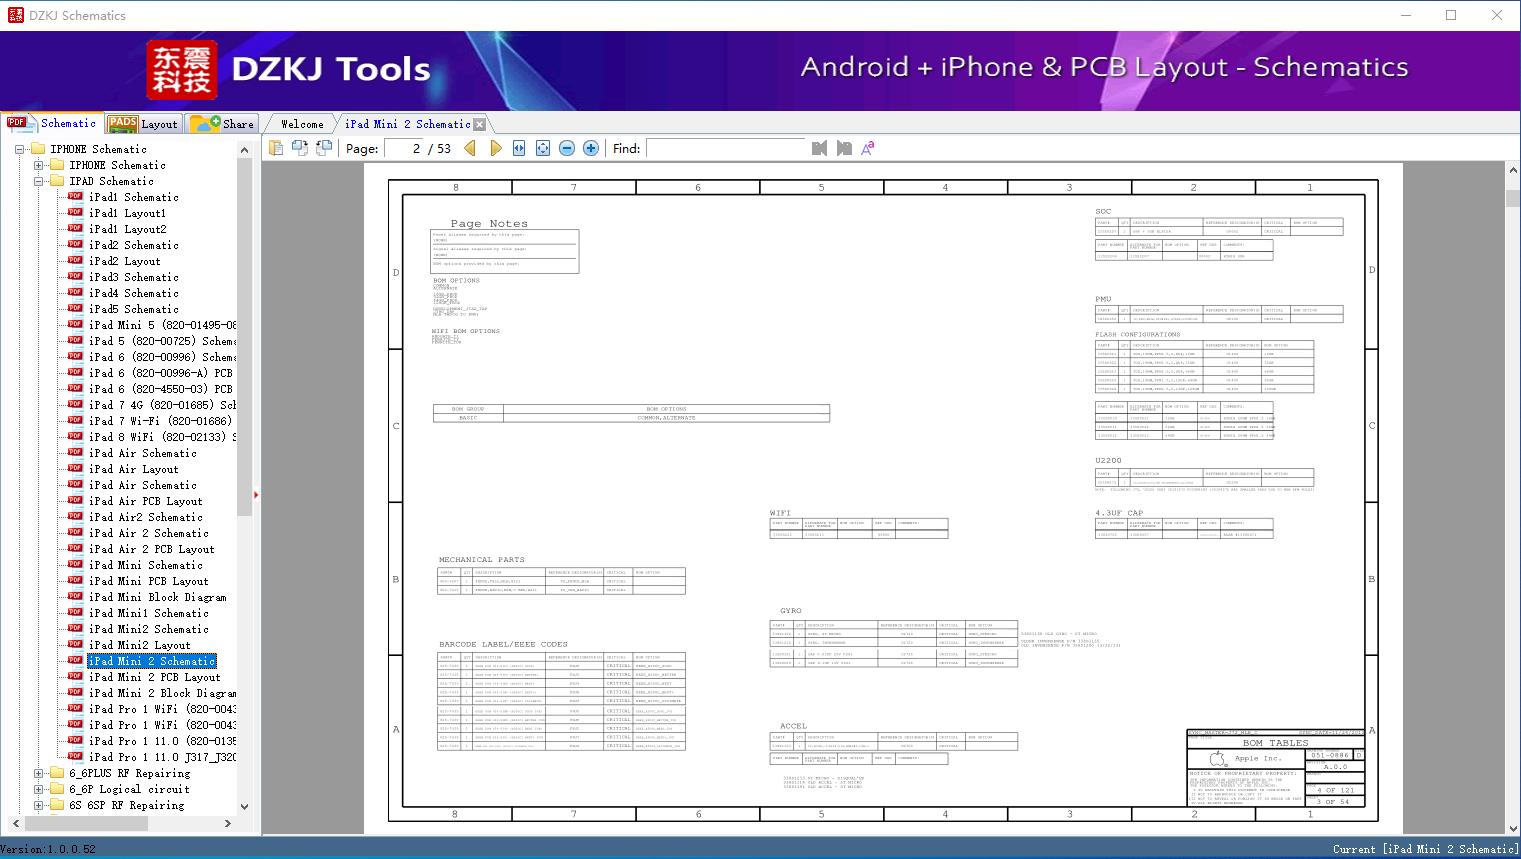Open iPad Pro 1 11.0 J317_J320 entry
The width and height of the screenshot is (1521, 859).
pyautogui.click(x=162, y=757)
